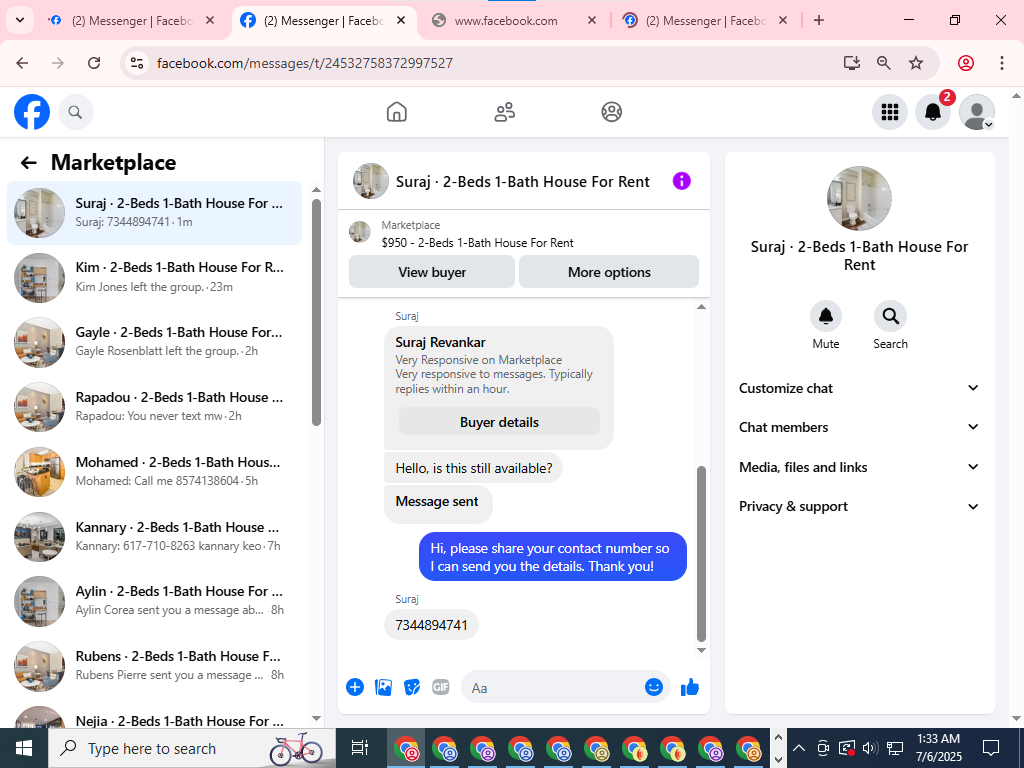This screenshot has height=768, width=1024.
Task: Show hidden system tray icons chevron
Action: 799,748
